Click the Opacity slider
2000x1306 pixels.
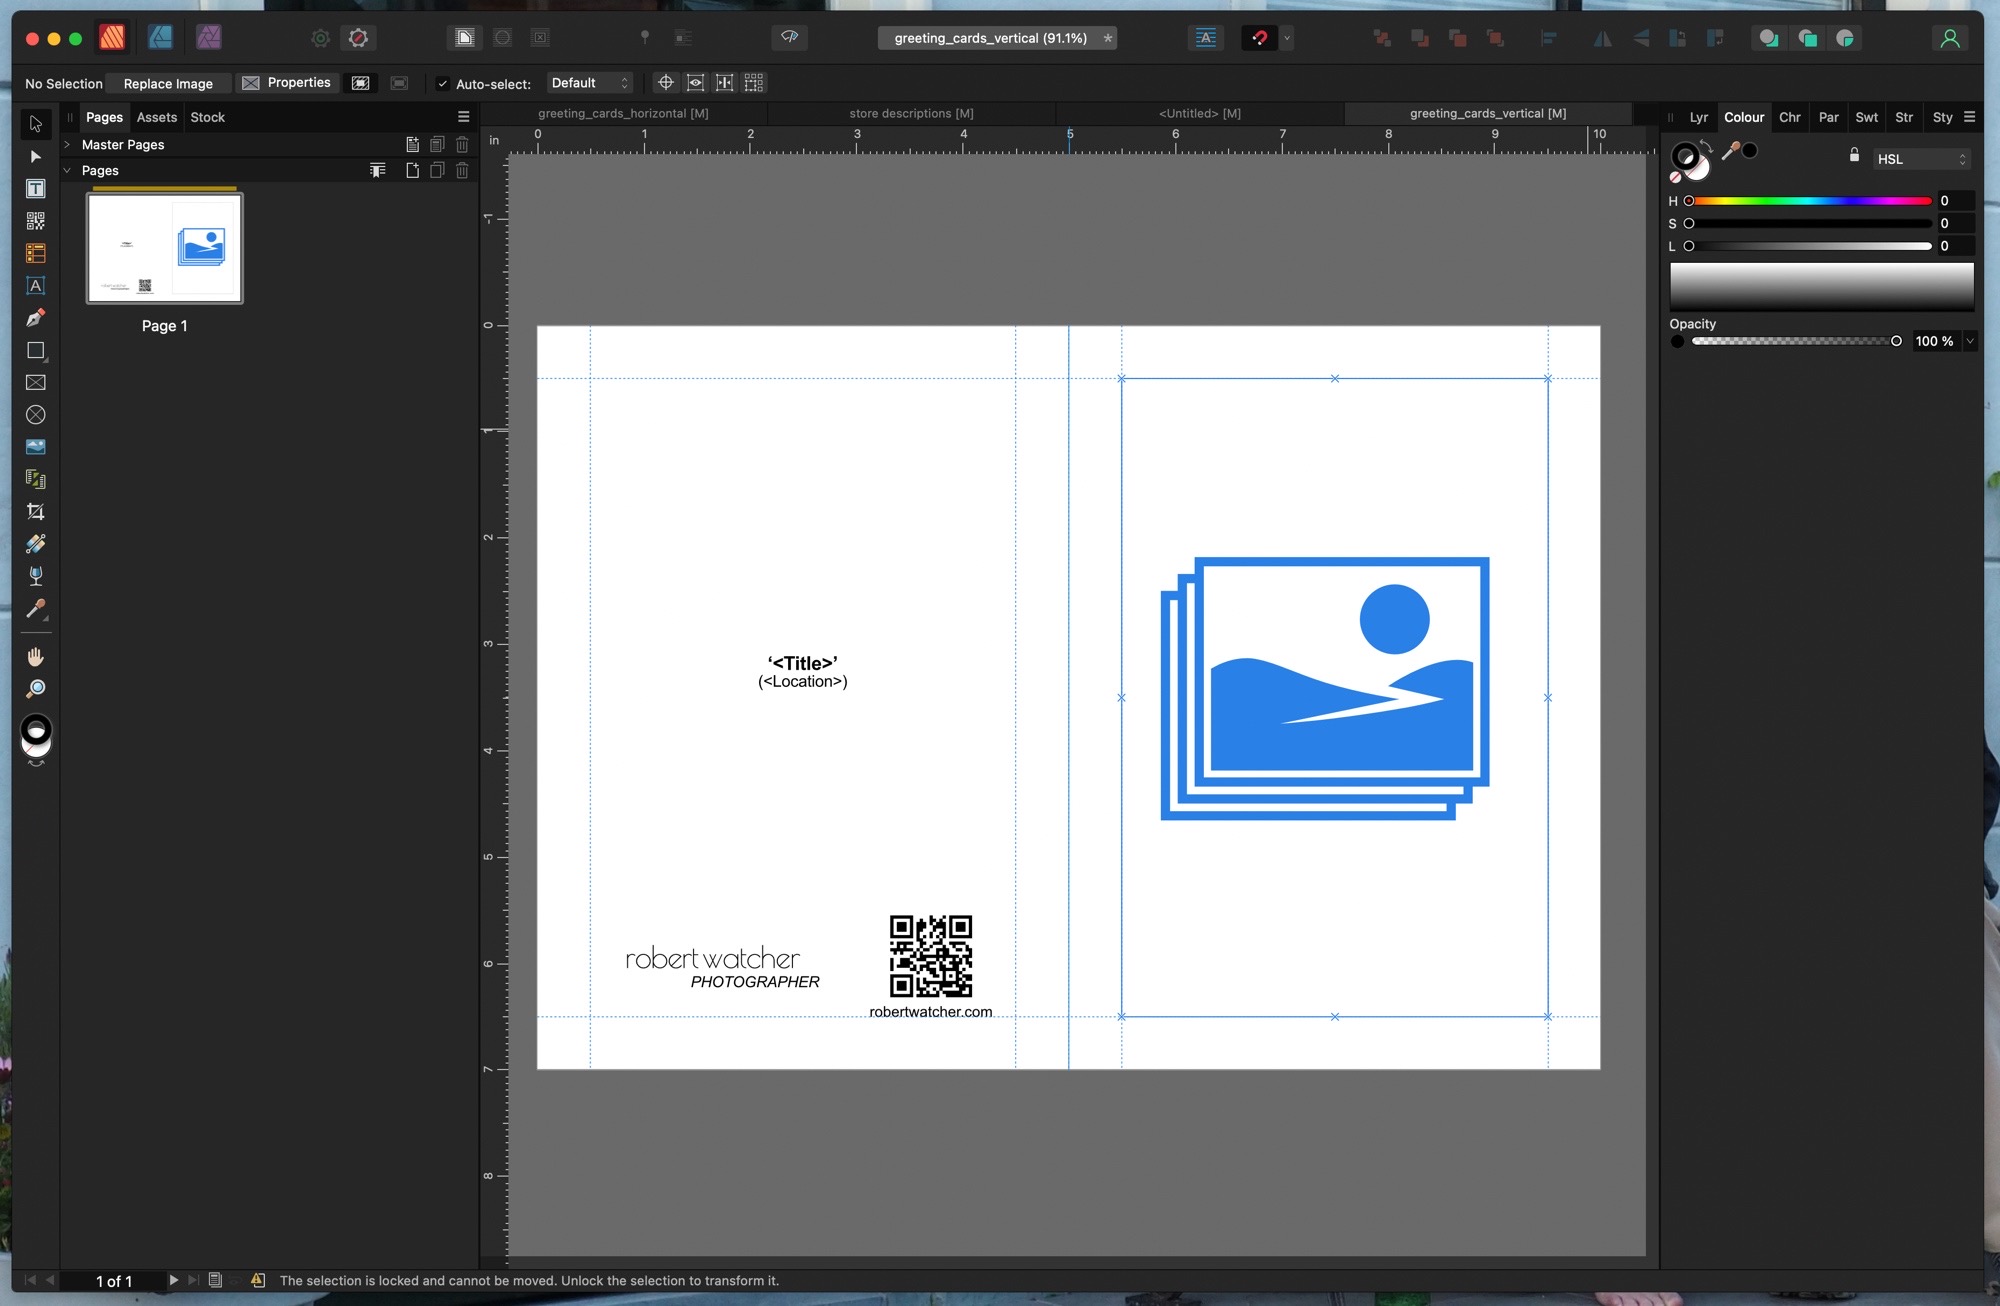[1795, 341]
